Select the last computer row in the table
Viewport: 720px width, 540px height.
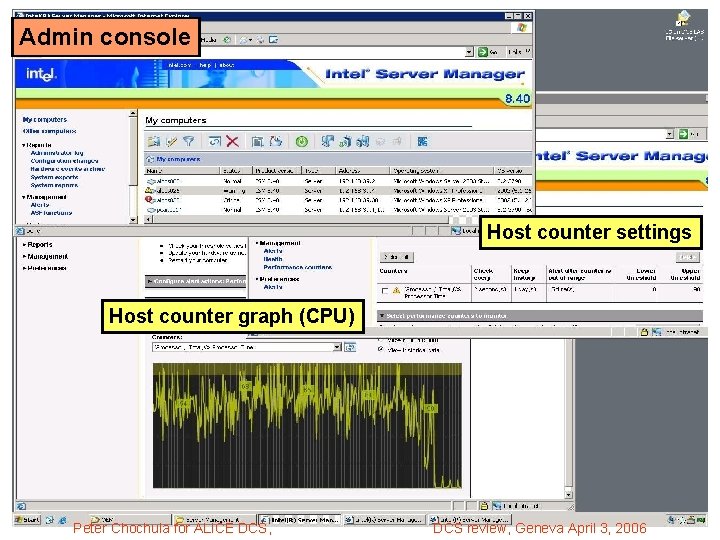click(338, 210)
